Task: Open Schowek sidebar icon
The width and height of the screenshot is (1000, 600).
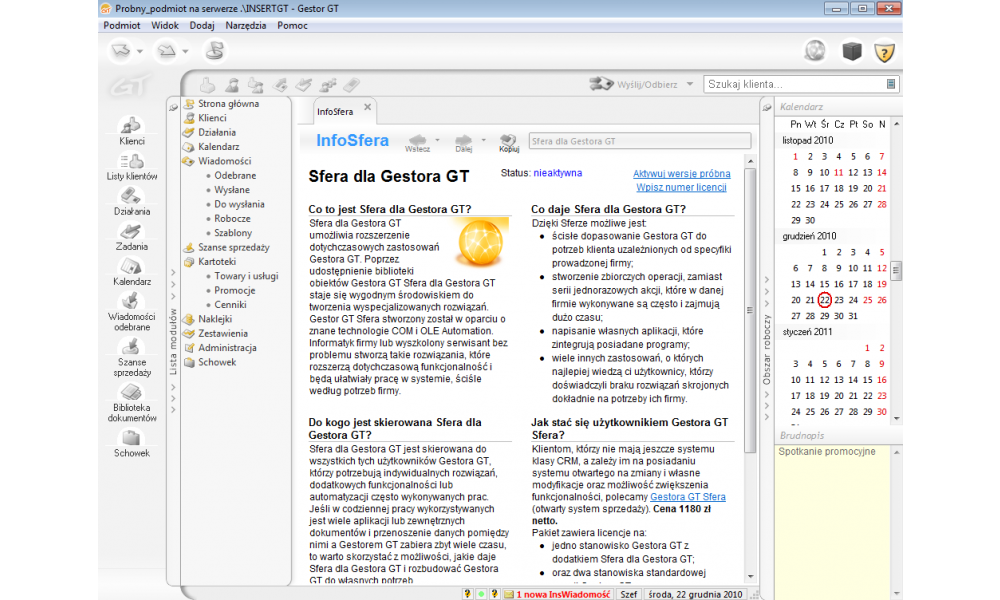Action: pos(131,444)
